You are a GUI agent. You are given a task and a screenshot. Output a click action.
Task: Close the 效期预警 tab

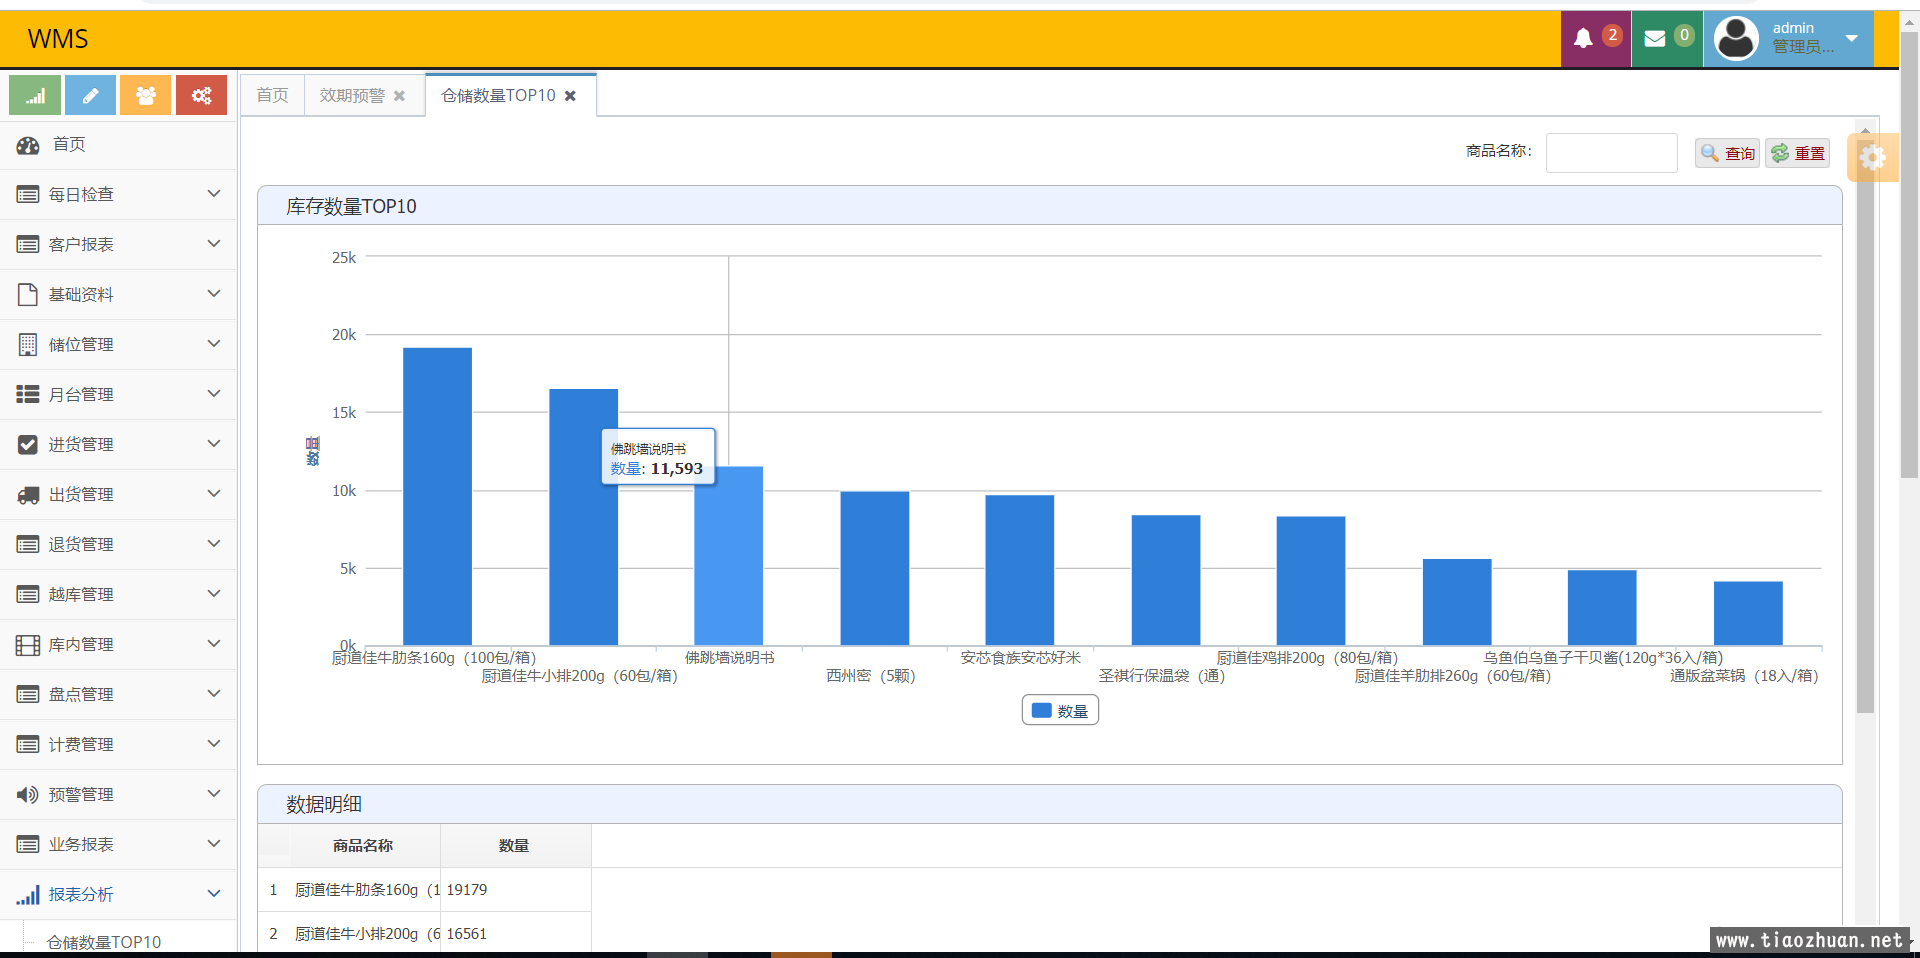(399, 96)
